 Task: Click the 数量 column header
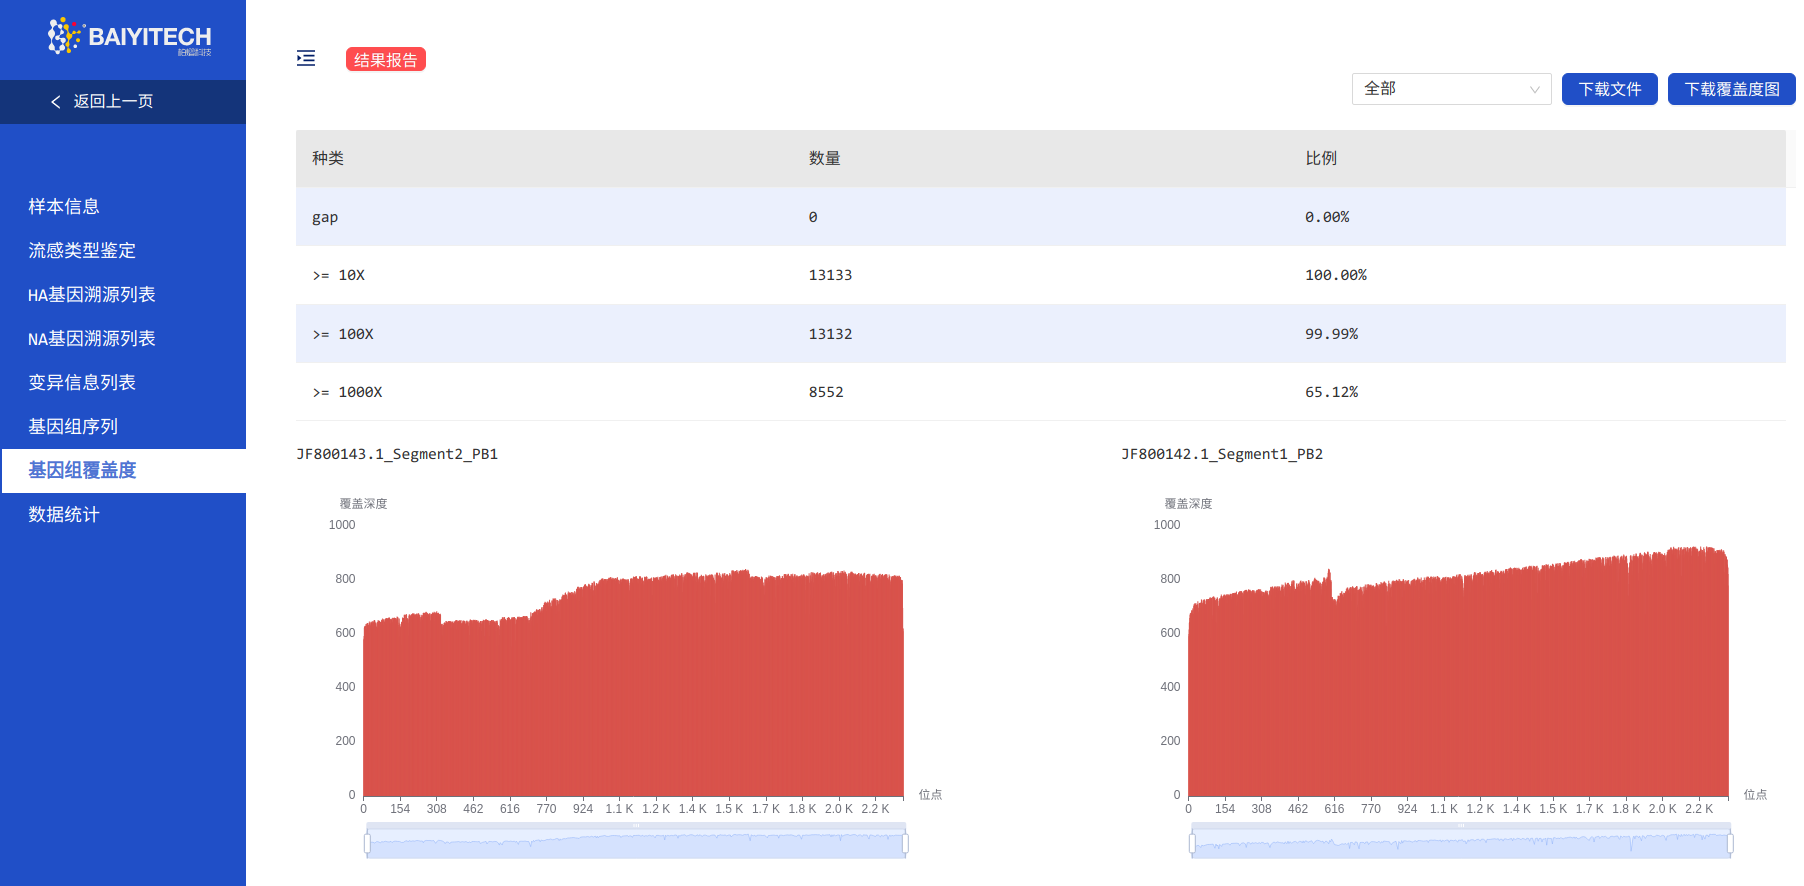click(825, 158)
